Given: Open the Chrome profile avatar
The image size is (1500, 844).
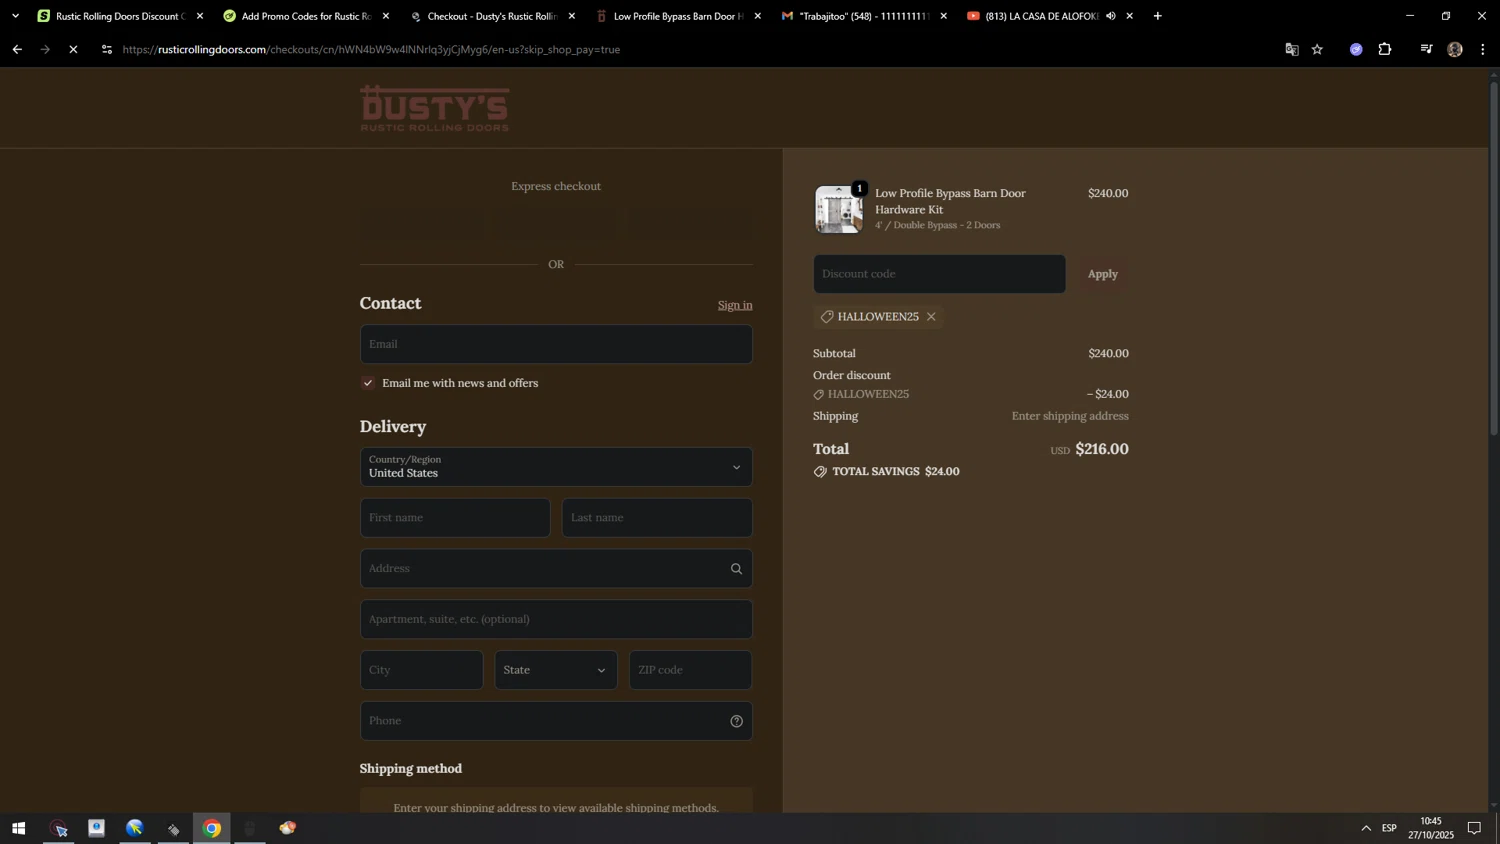Looking at the screenshot, I should click(1455, 49).
